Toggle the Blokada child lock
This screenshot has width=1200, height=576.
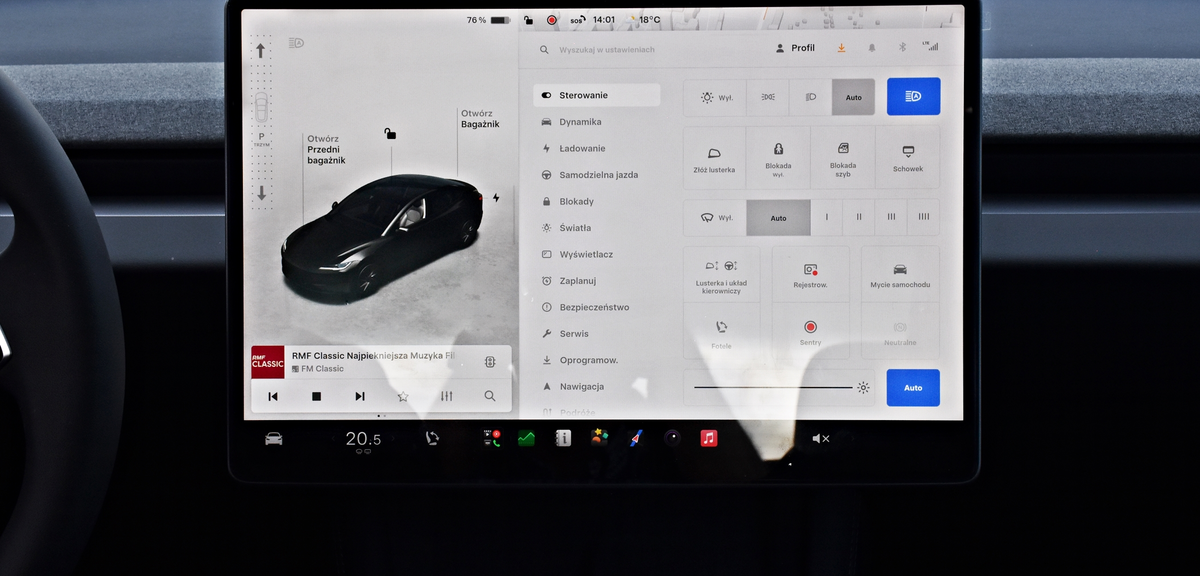tap(778, 158)
